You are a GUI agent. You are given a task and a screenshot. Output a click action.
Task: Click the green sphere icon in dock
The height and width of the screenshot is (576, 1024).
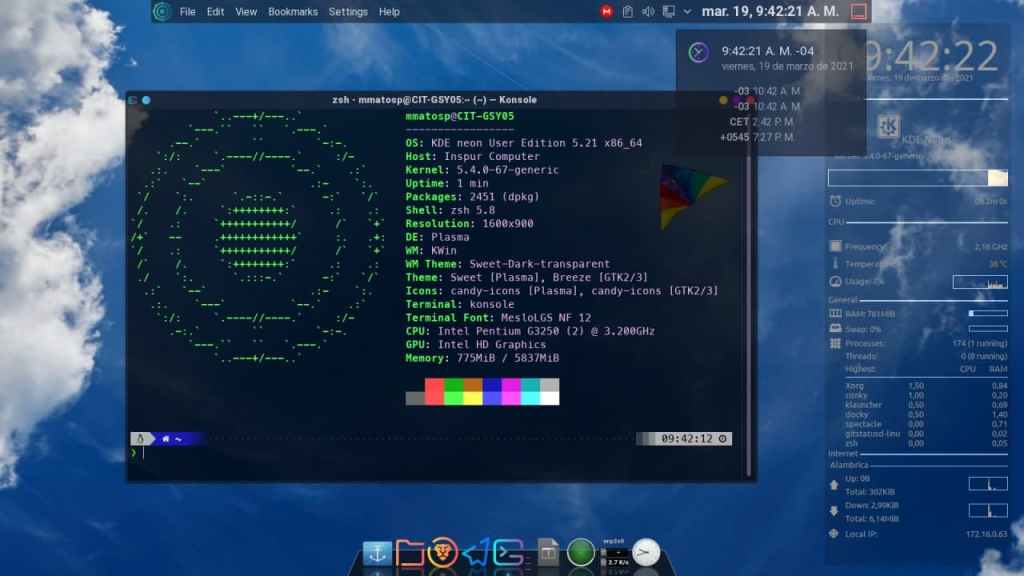click(x=581, y=552)
